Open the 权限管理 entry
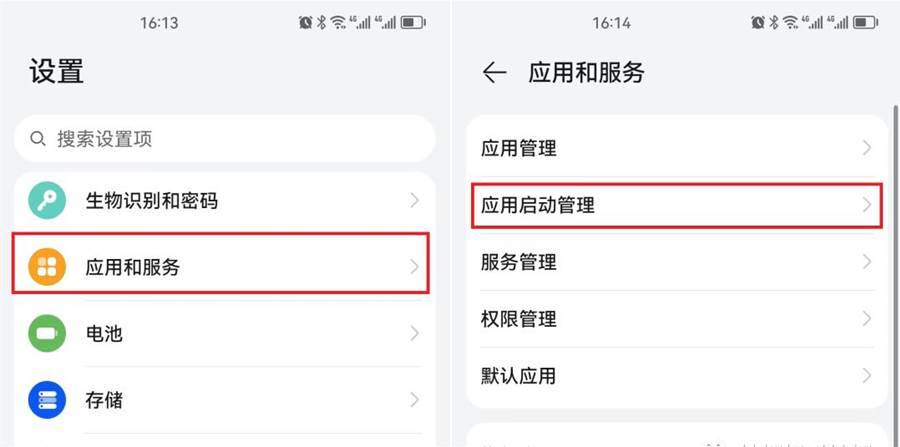900x447 pixels. coord(520,320)
